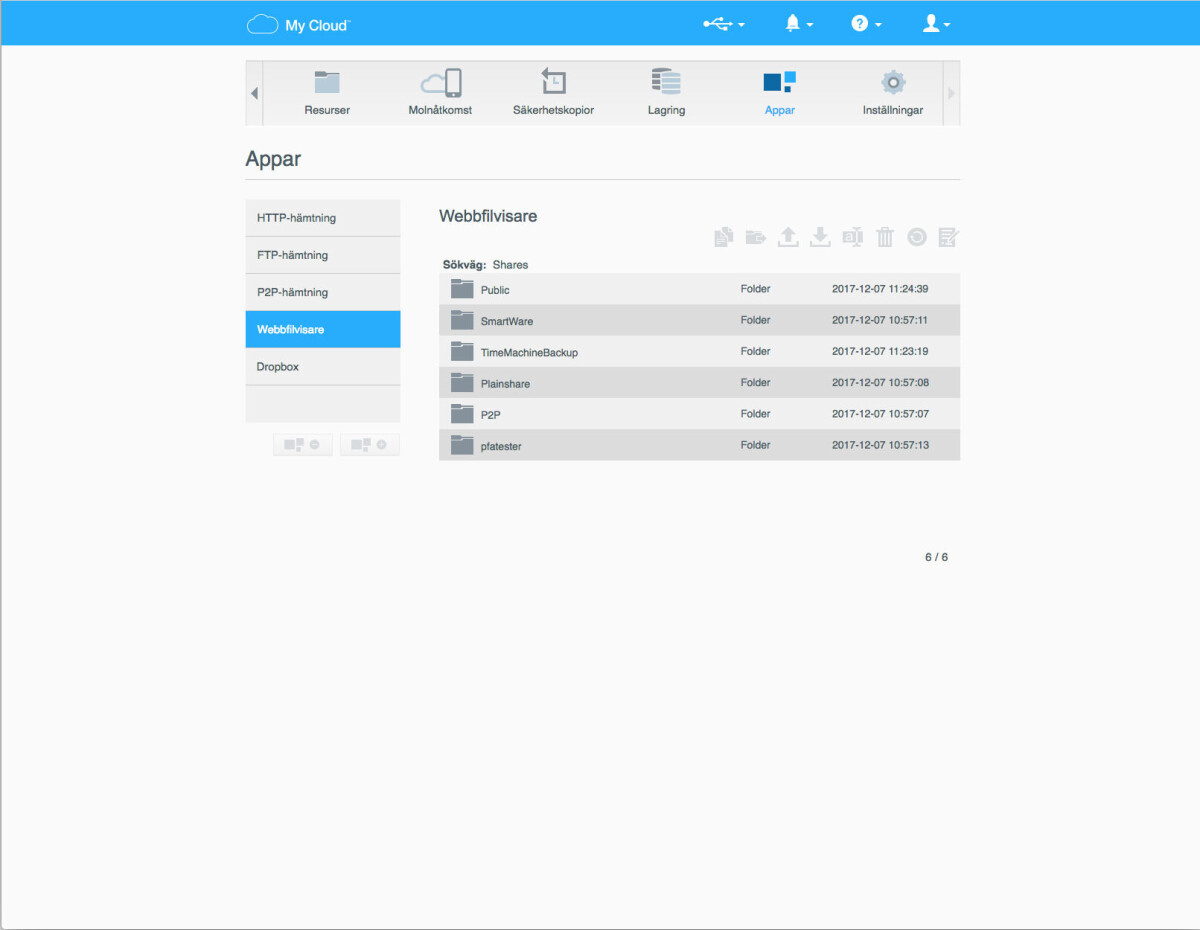Image resolution: width=1200 pixels, height=930 pixels.
Task: Go to the Resurser section
Action: [x=327, y=93]
